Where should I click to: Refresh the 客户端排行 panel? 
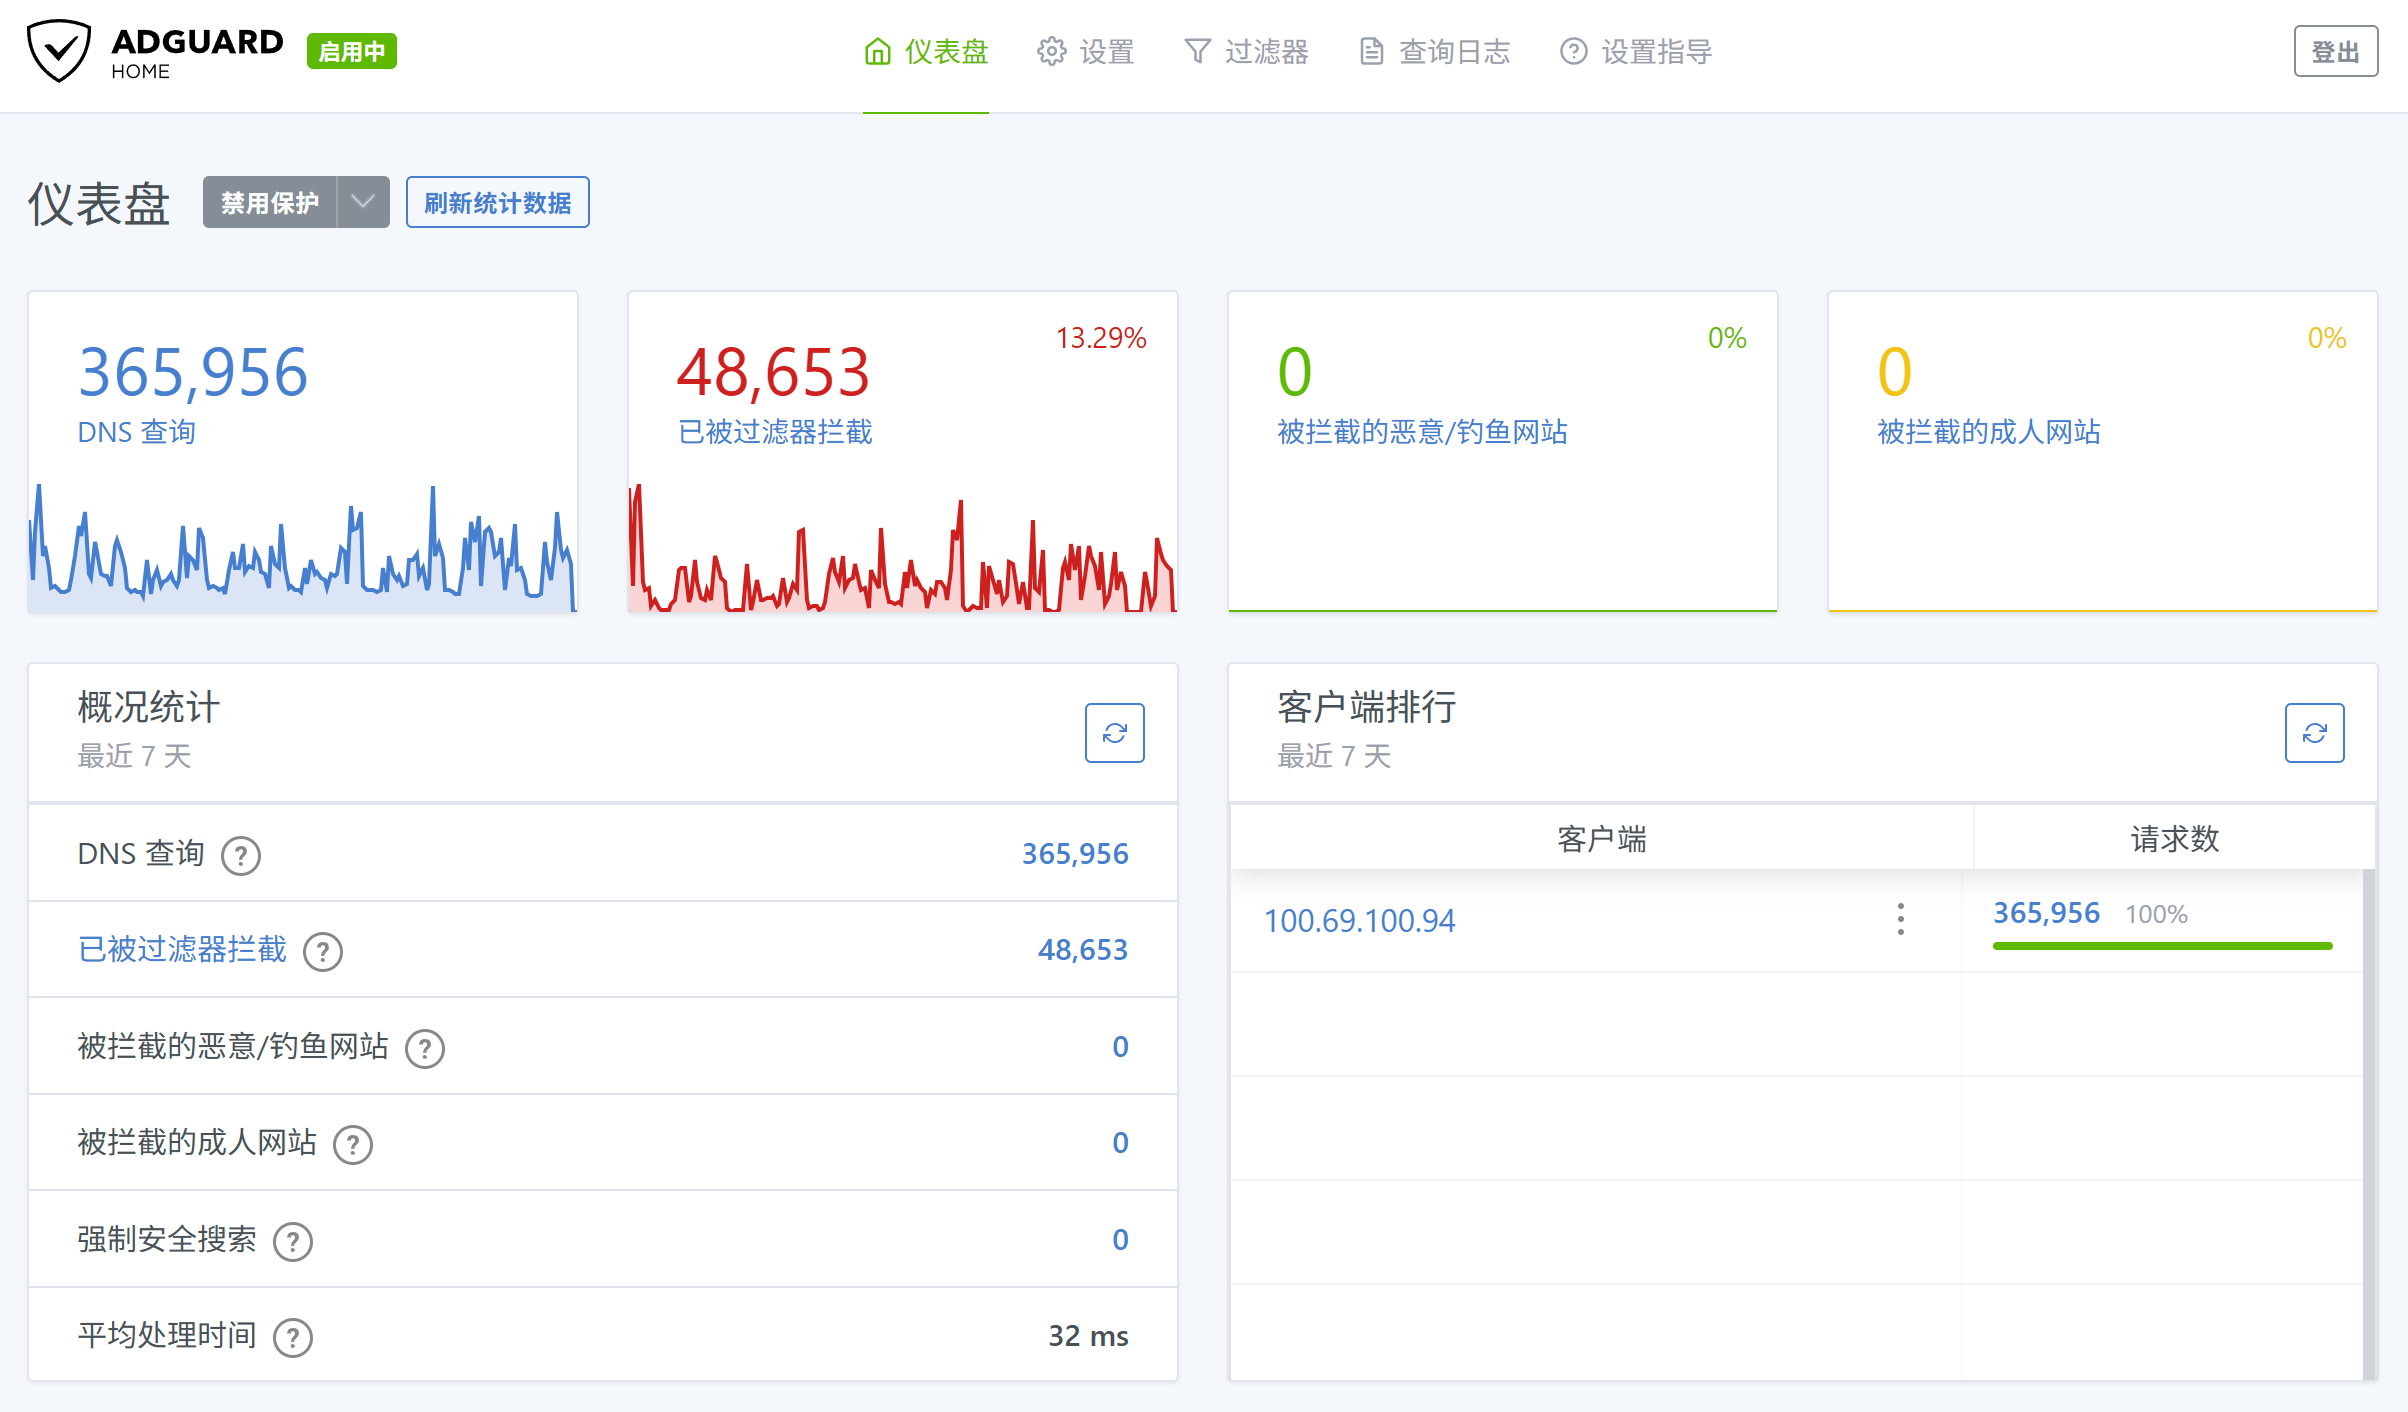[x=2314, y=733]
